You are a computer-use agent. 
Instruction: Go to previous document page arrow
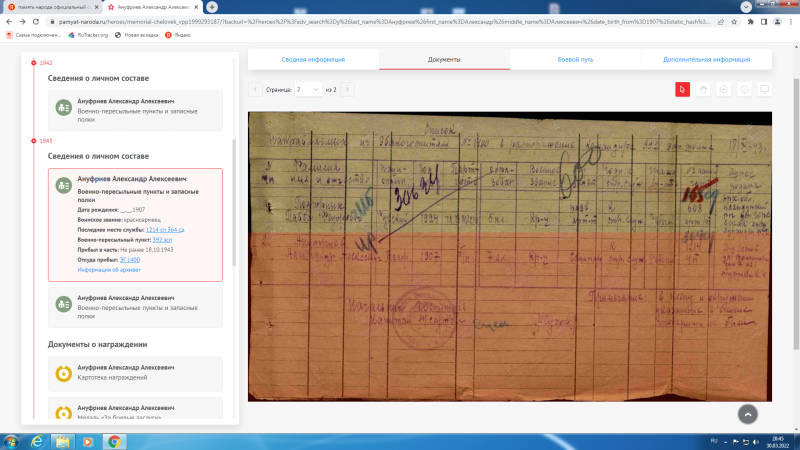(x=255, y=89)
